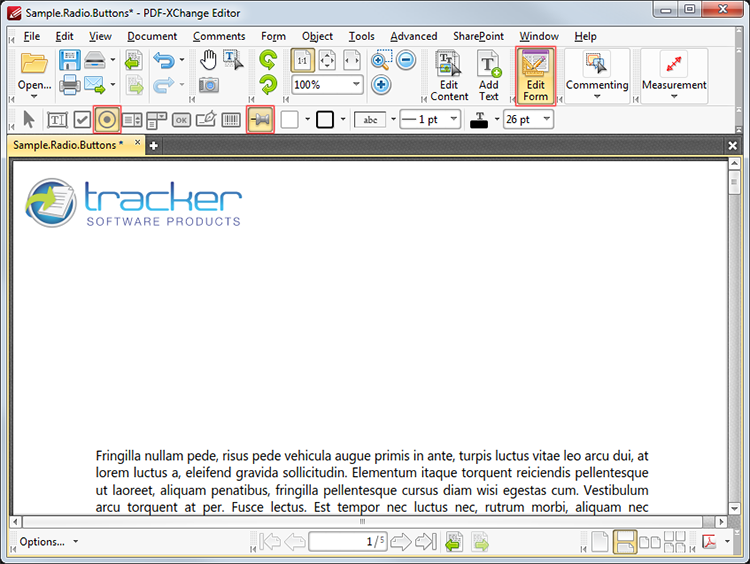Rotate the page clockwise
The image size is (750, 564).
coord(268,85)
